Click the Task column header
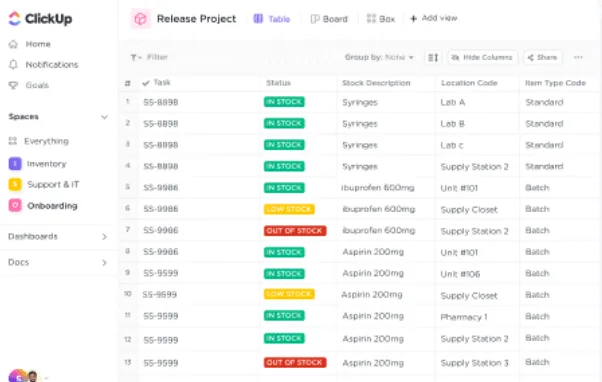The width and height of the screenshot is (602, 382). pyautogui.click(x=162, y=83)
